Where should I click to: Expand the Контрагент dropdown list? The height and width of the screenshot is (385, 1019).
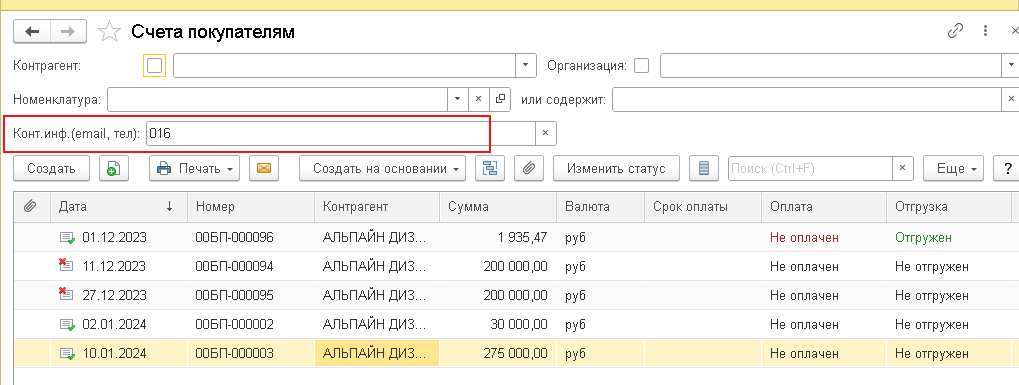(526, 66)
